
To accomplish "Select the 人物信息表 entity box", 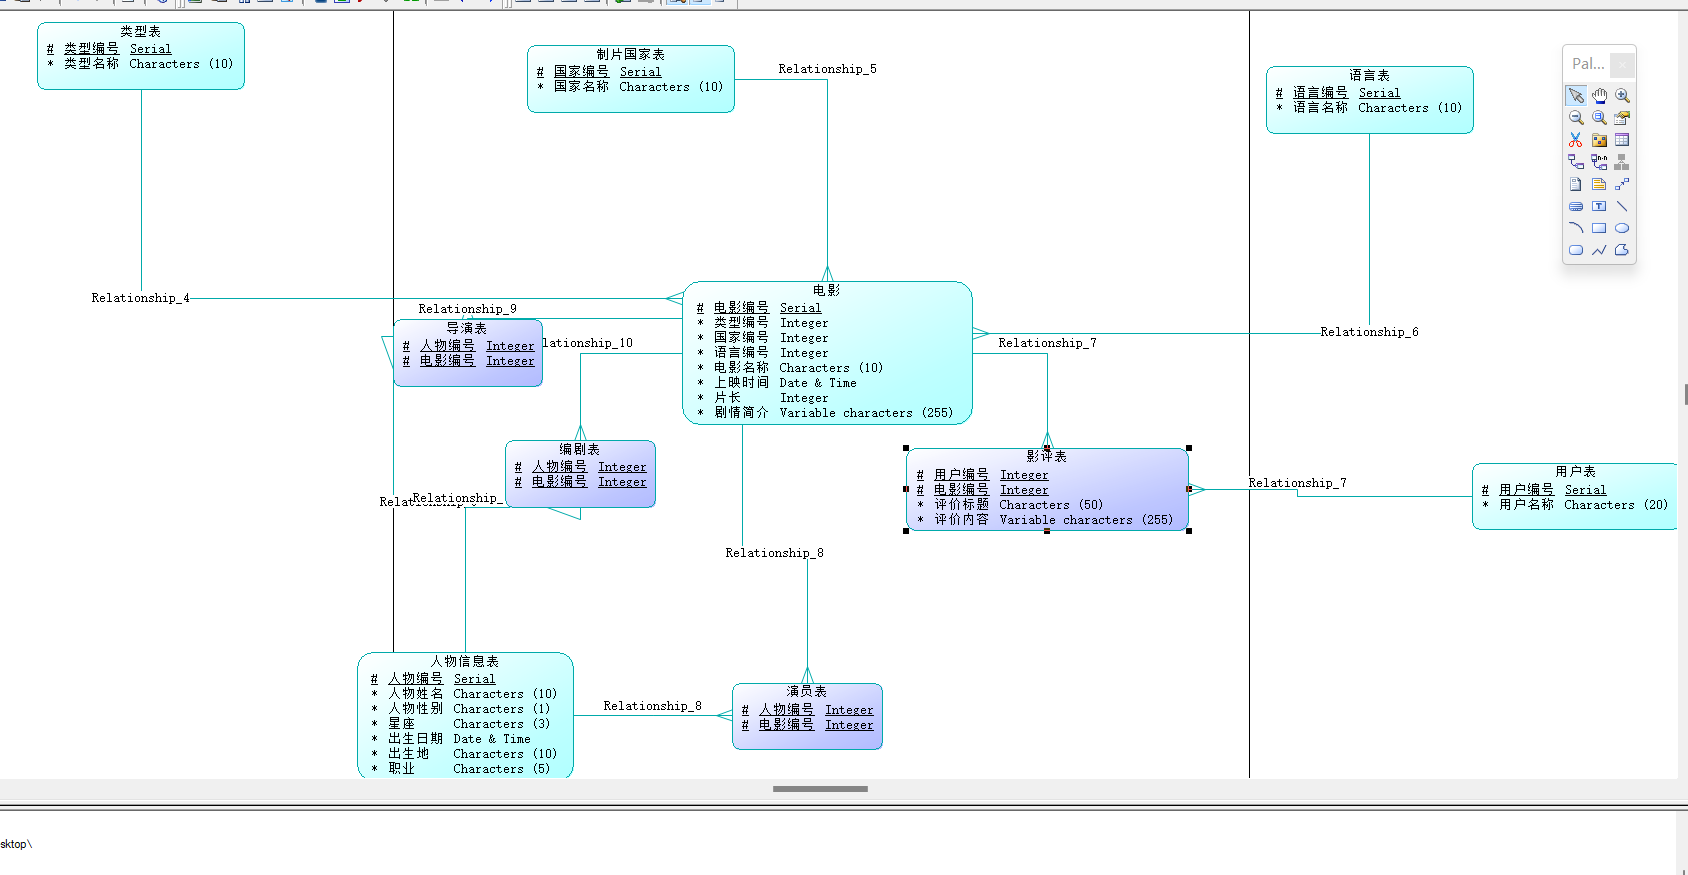I will (x=465, y=715).
